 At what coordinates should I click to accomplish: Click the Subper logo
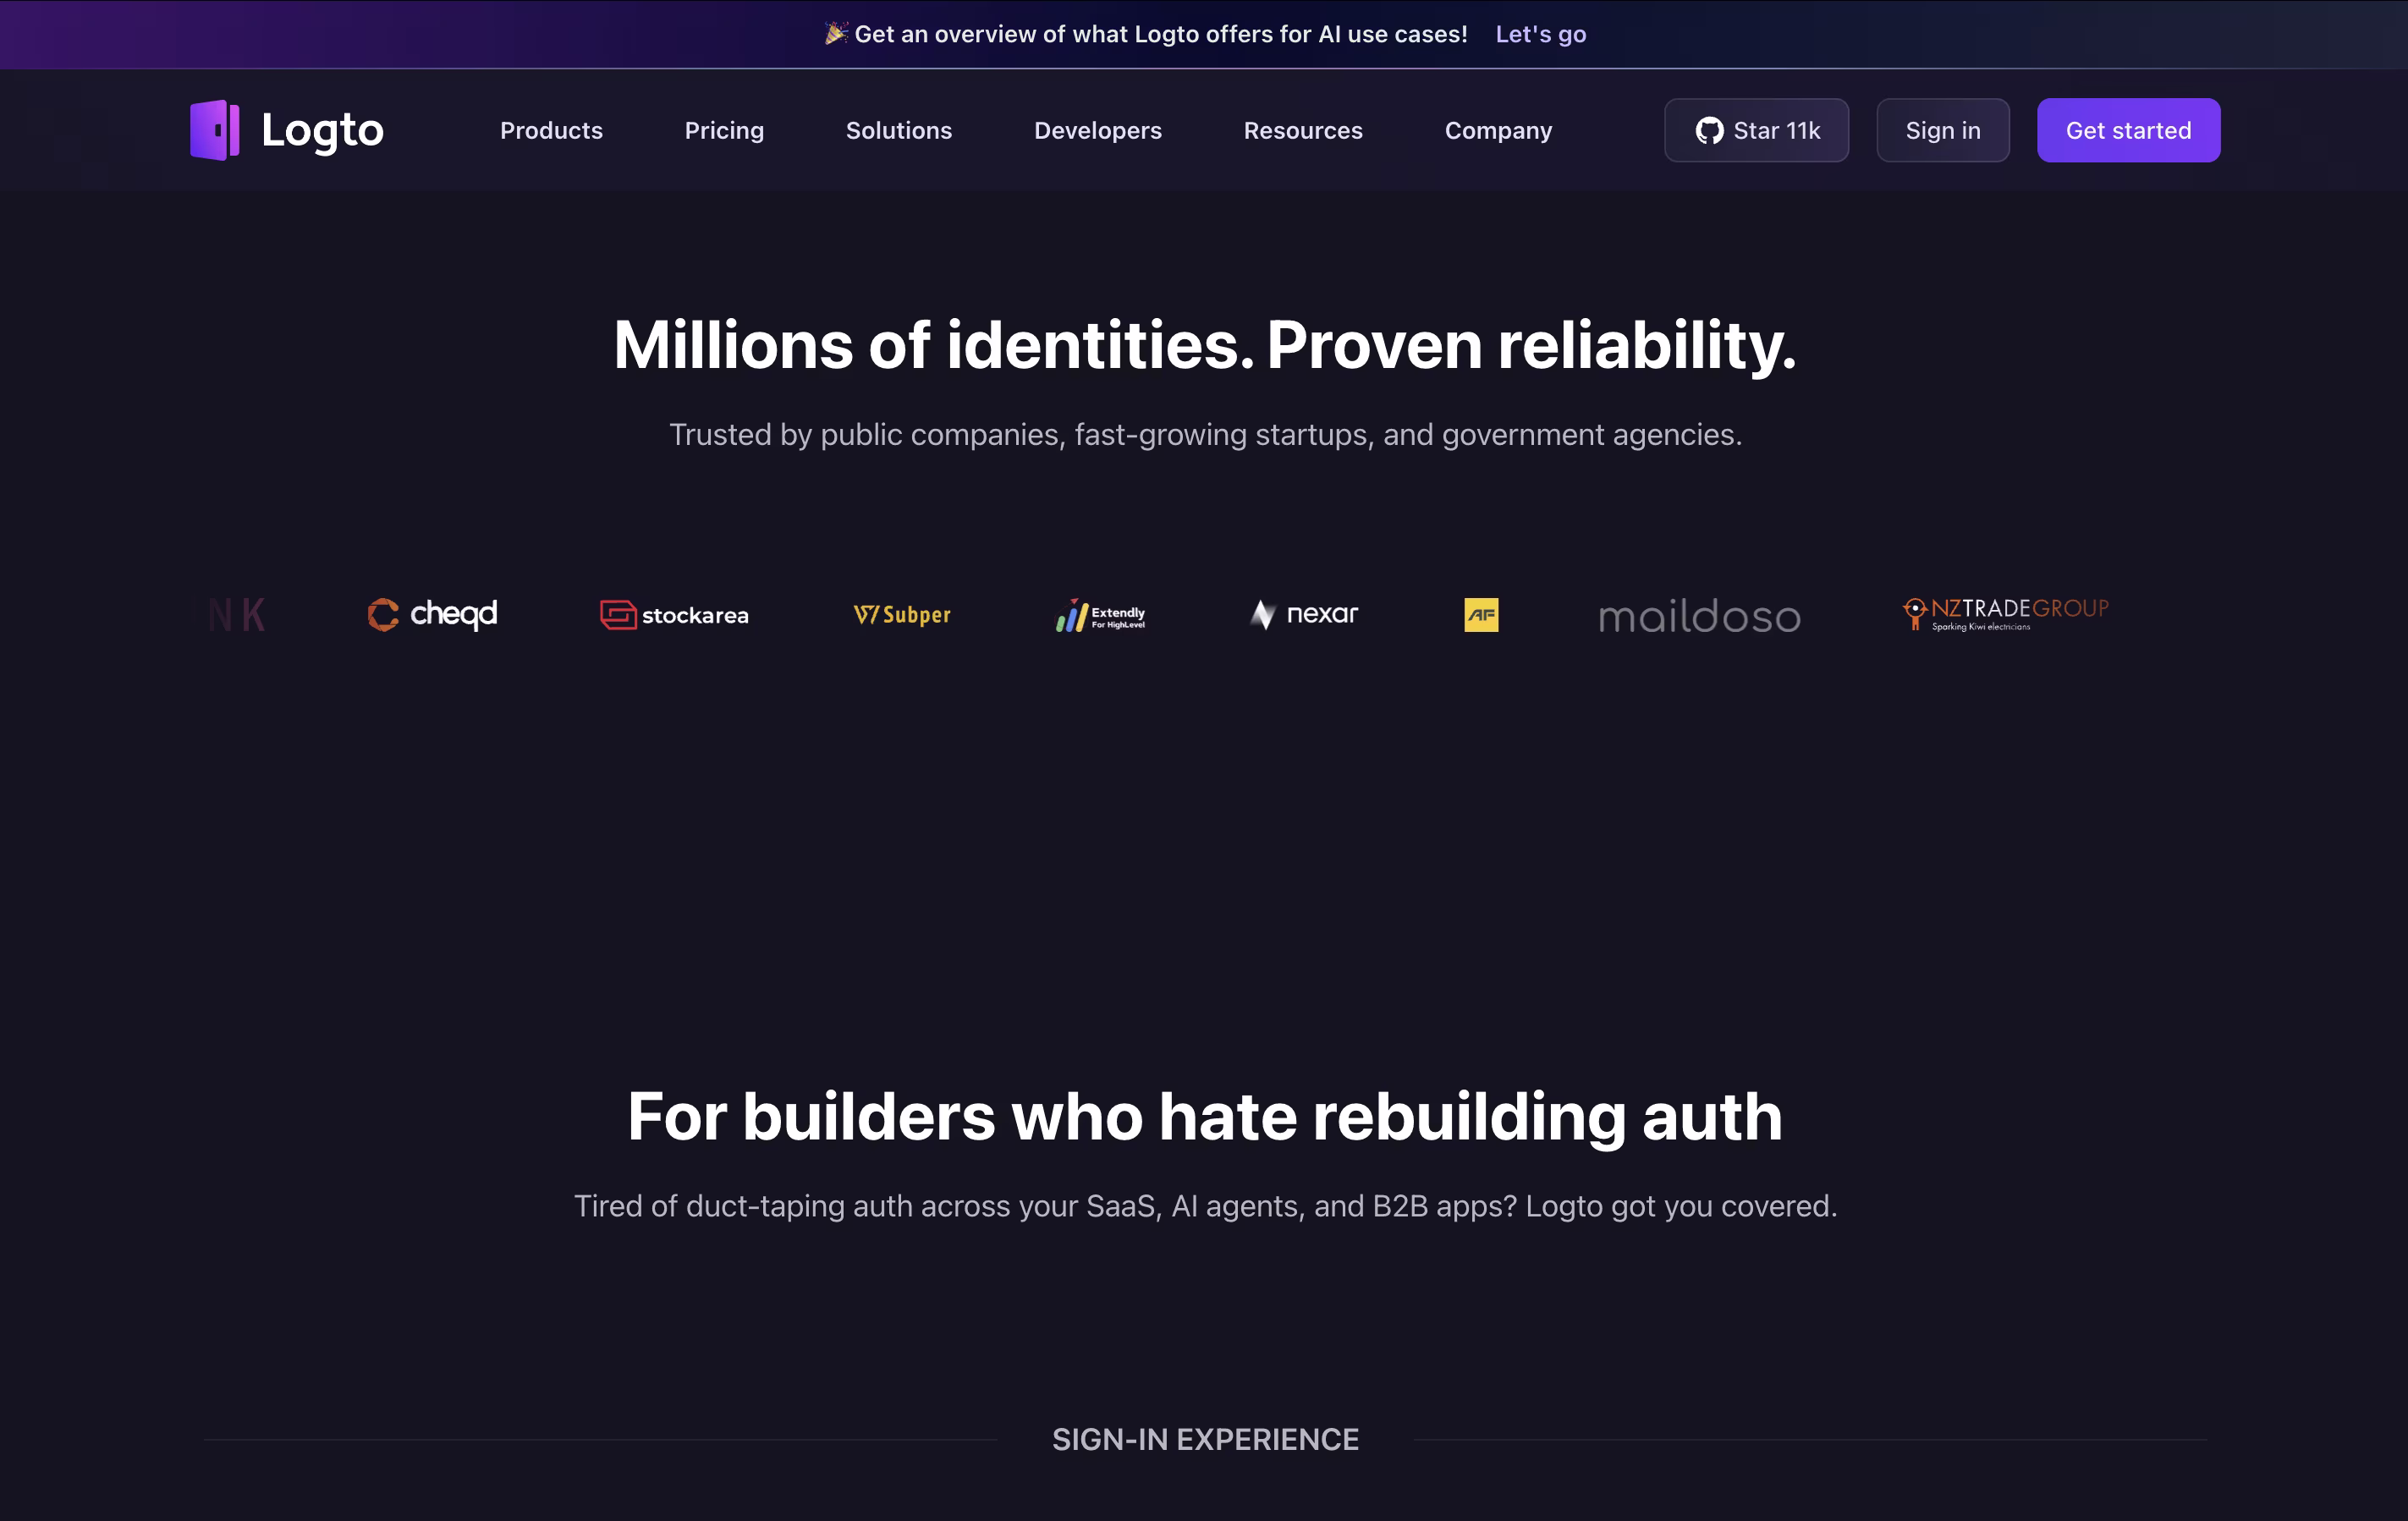(x=902, y=615)
